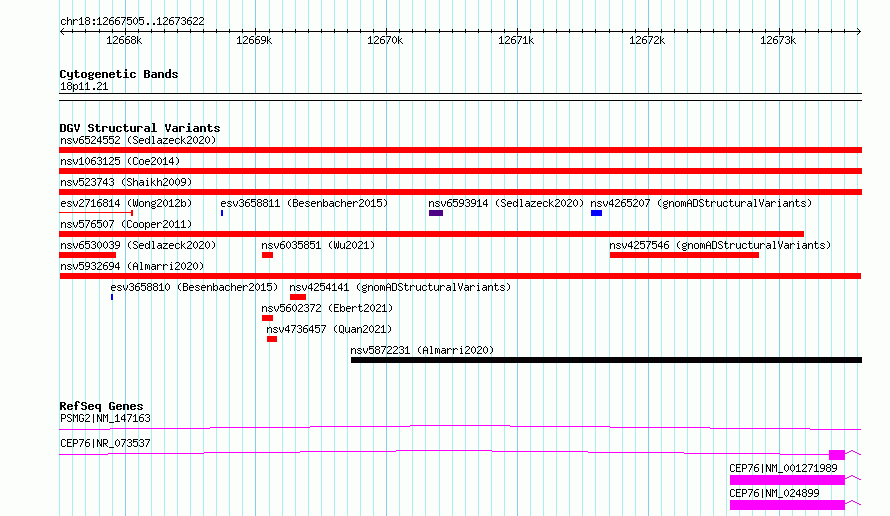890x516 pixels.
Task: Click ruler position 12668k
Action: pyautogui.click(x=124, y=40)
